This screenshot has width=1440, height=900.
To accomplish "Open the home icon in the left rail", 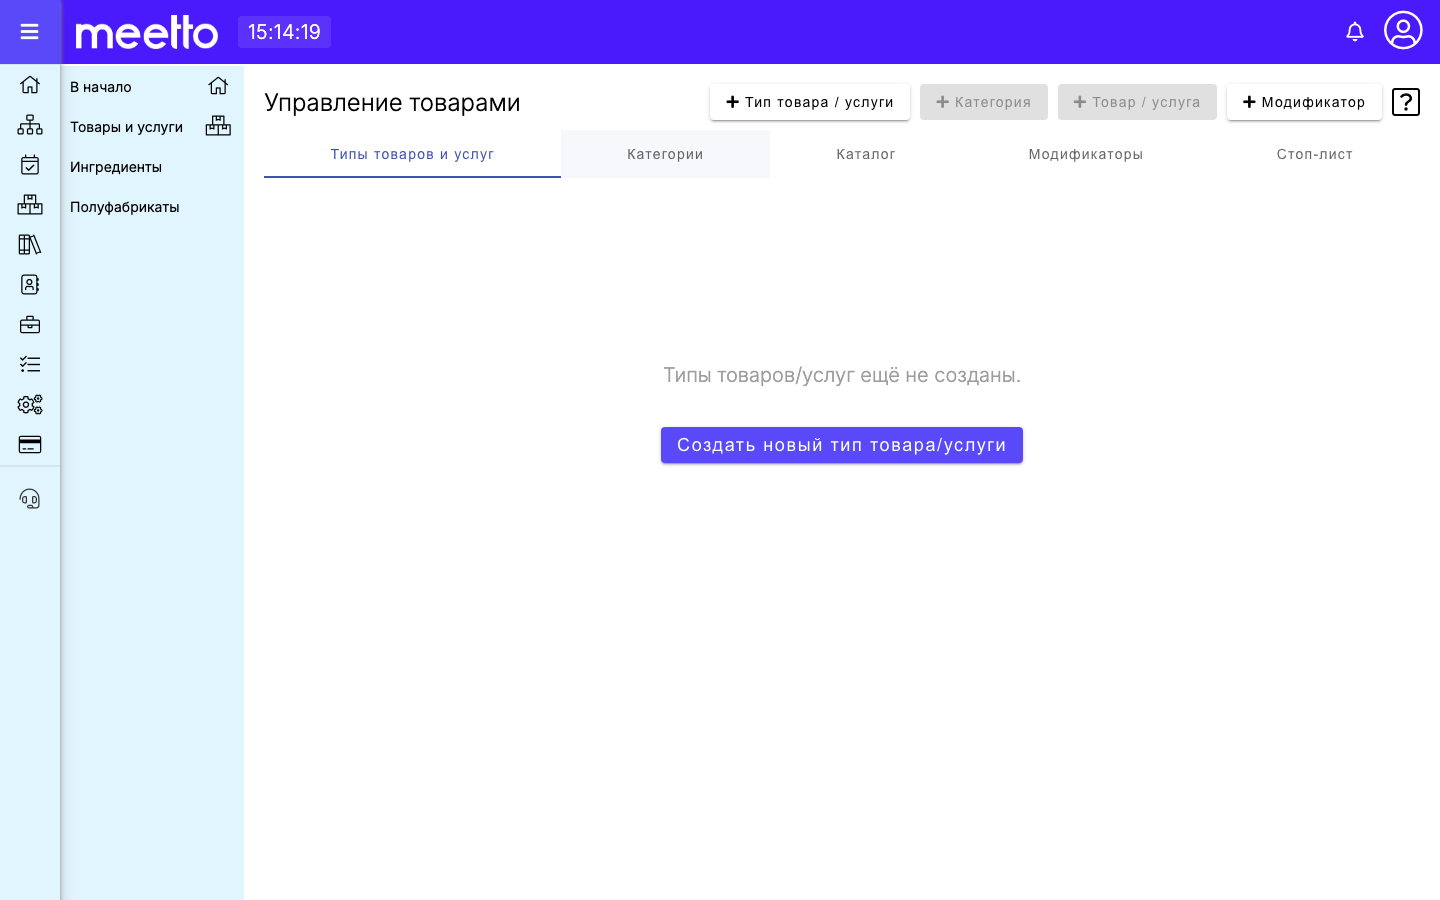I will [30, 85].
